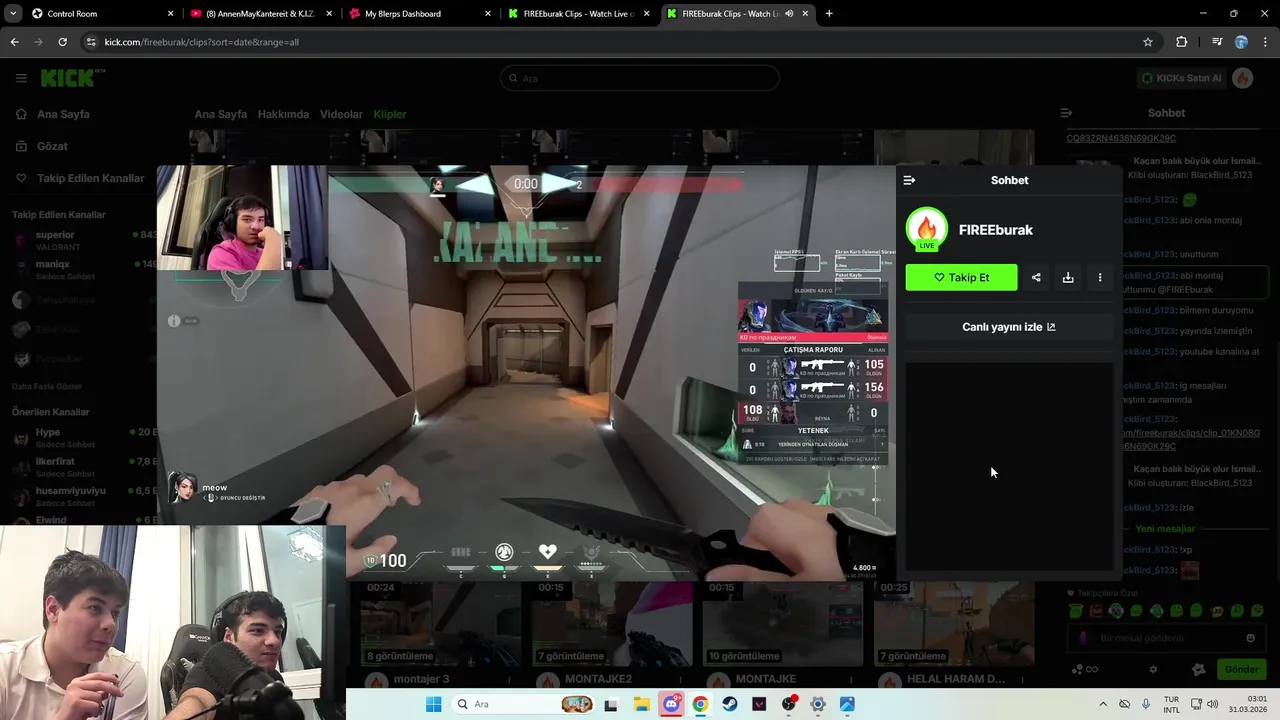Open Chrome extensions puzzle icon

[1182, 42]
